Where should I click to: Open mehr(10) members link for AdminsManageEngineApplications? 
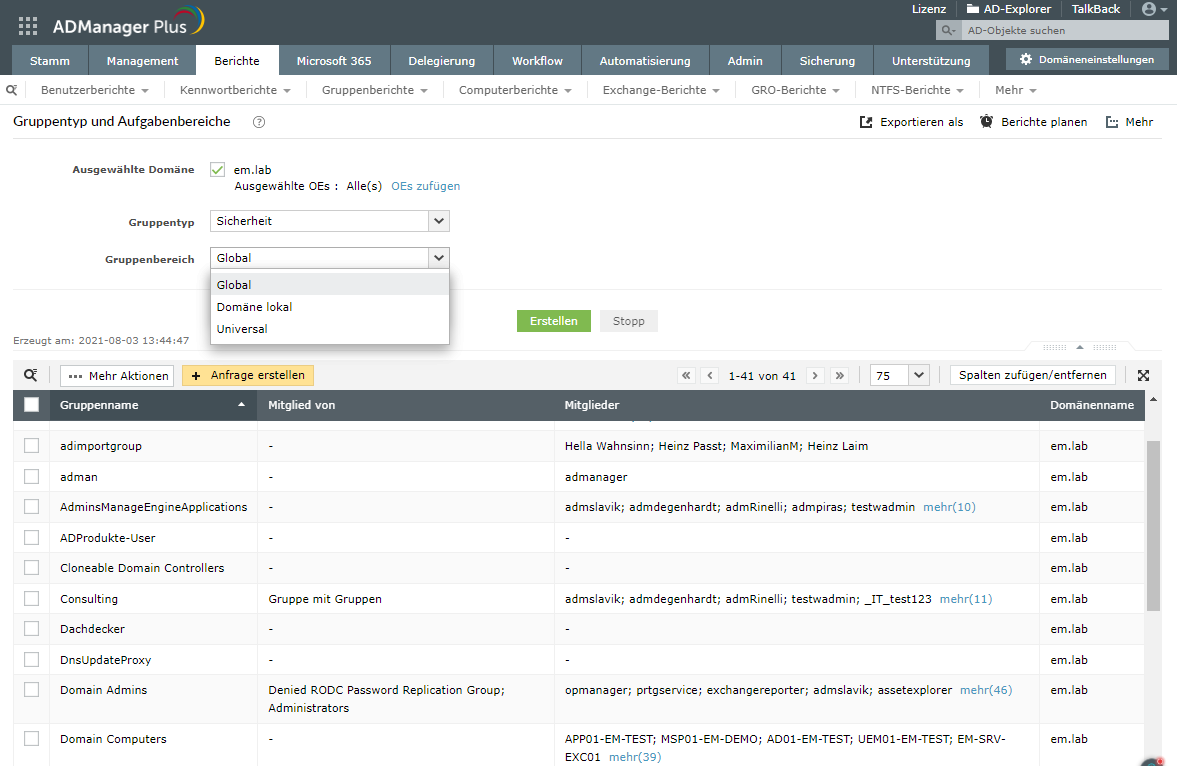(x=950, y=507)
